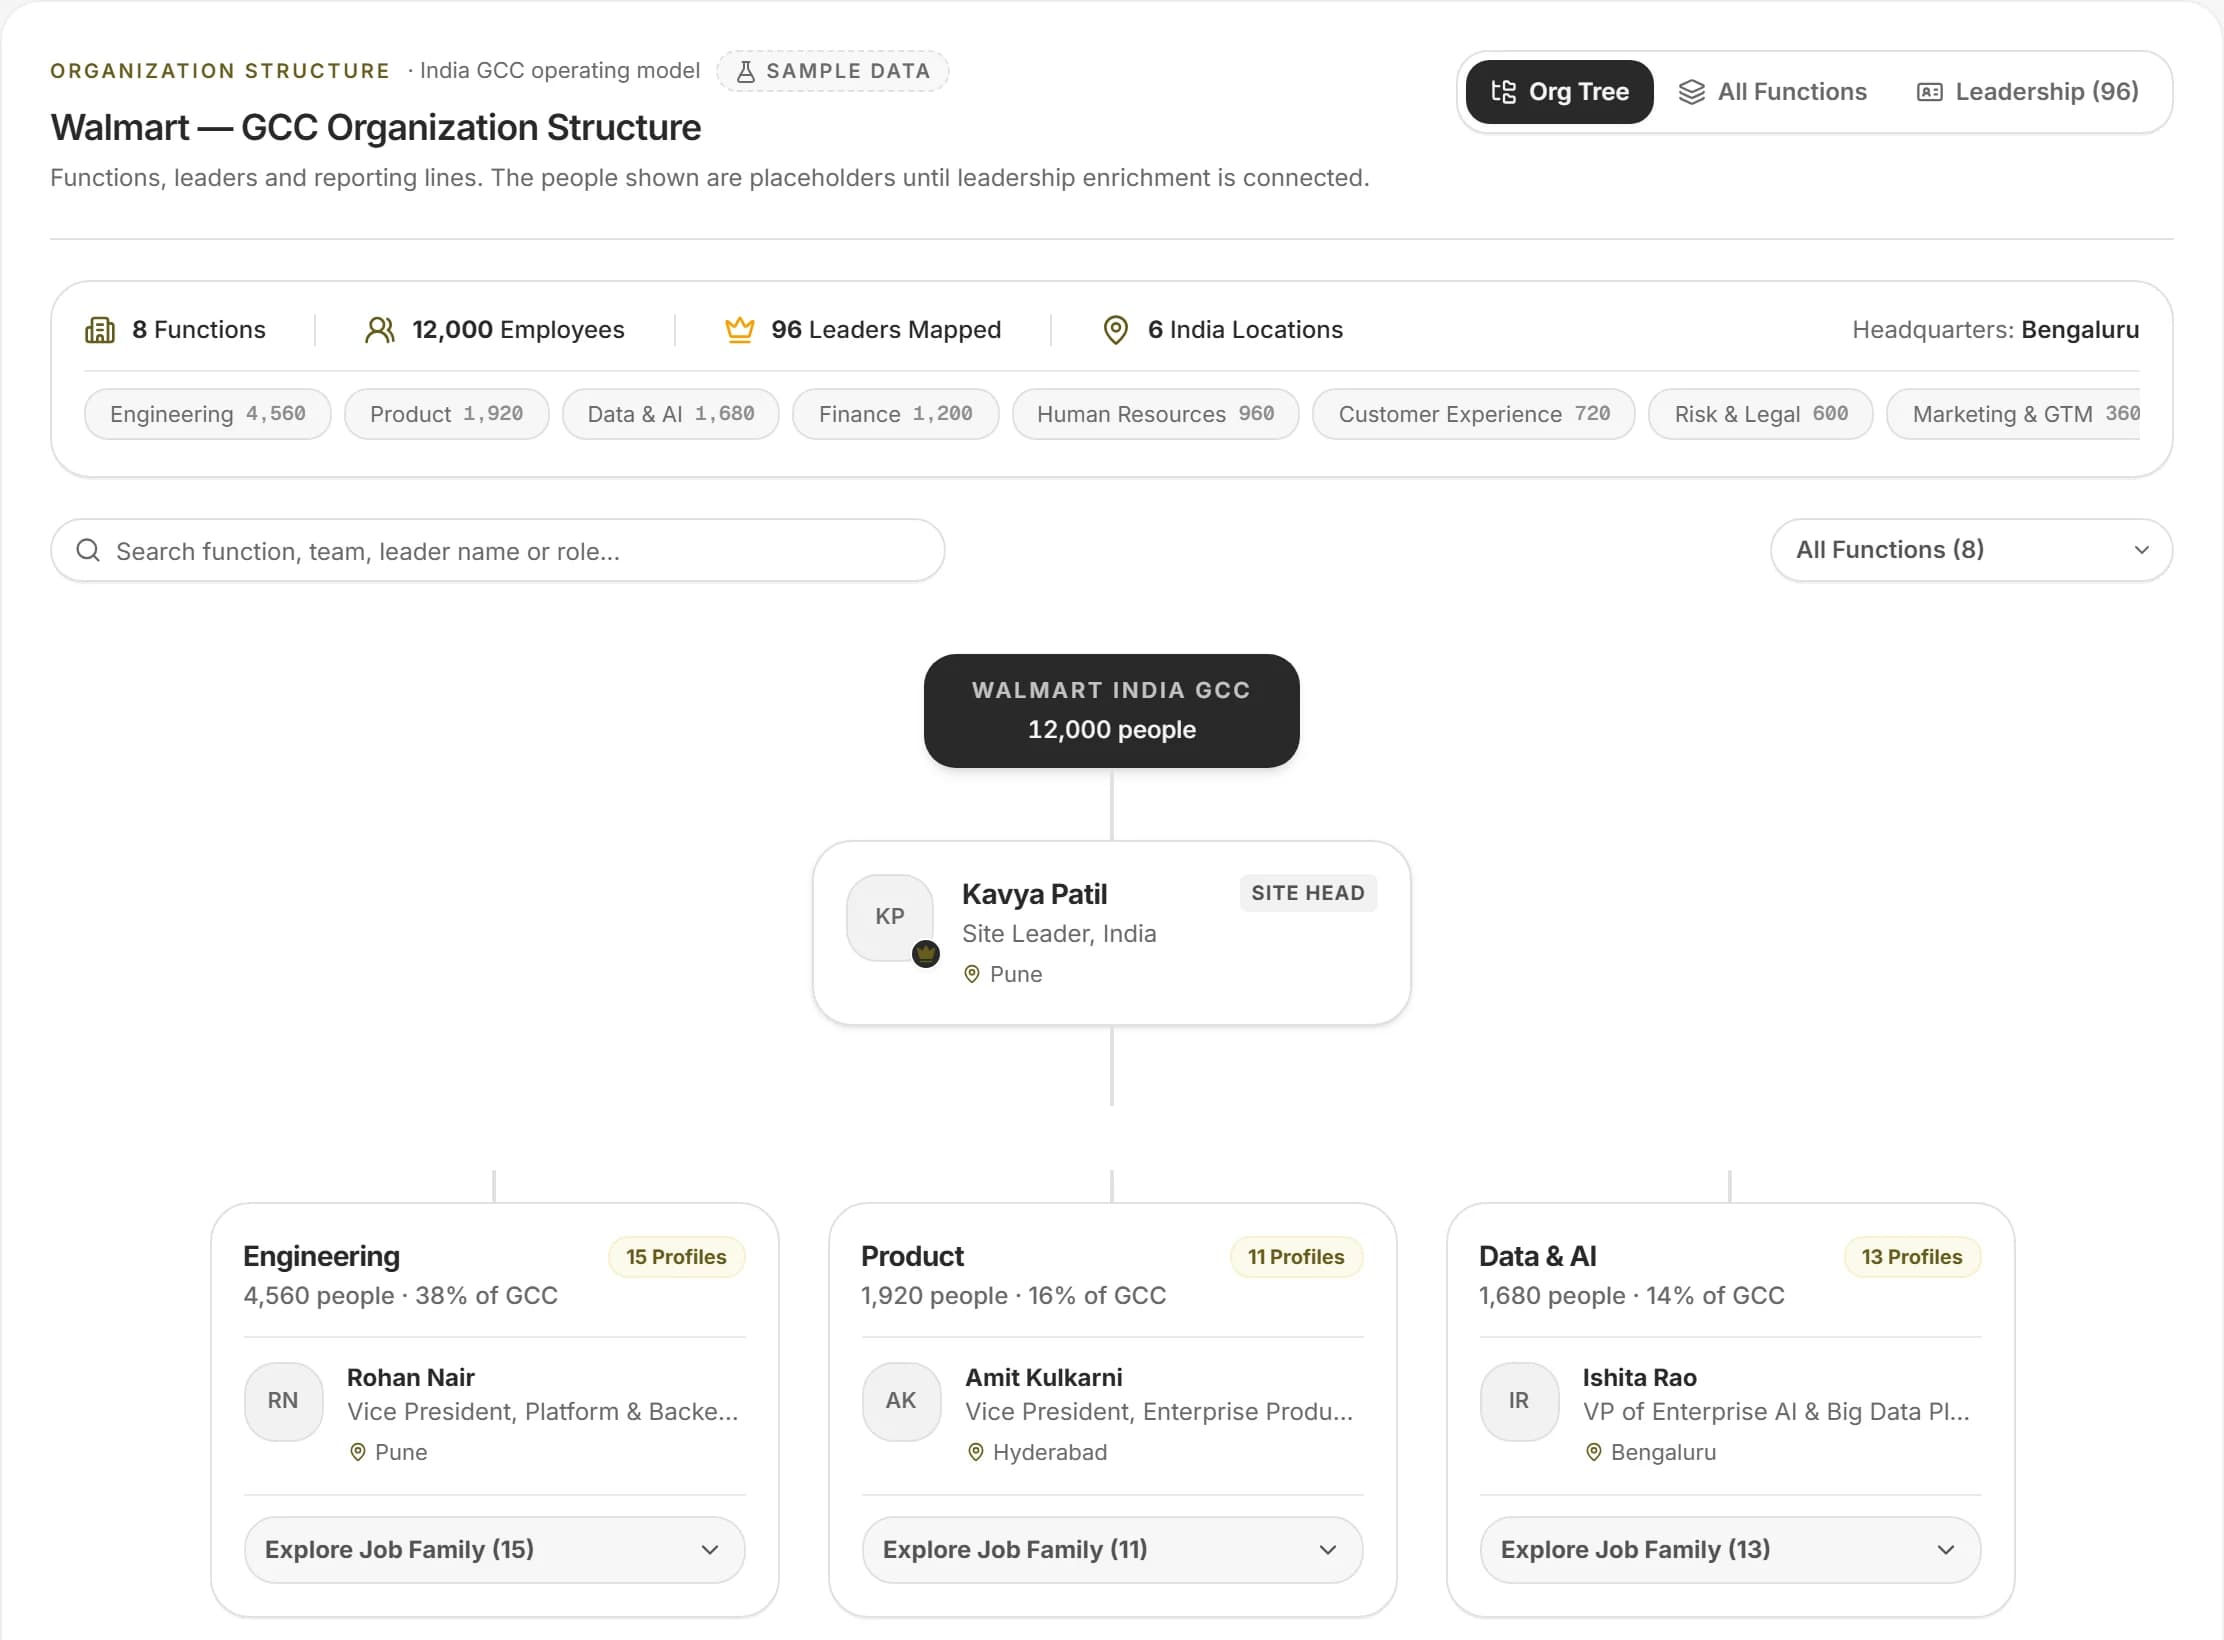The image size is (2224, 1640).
Task: Click the flask icon in Sample Data badge
Action: [x=746, y=71]
